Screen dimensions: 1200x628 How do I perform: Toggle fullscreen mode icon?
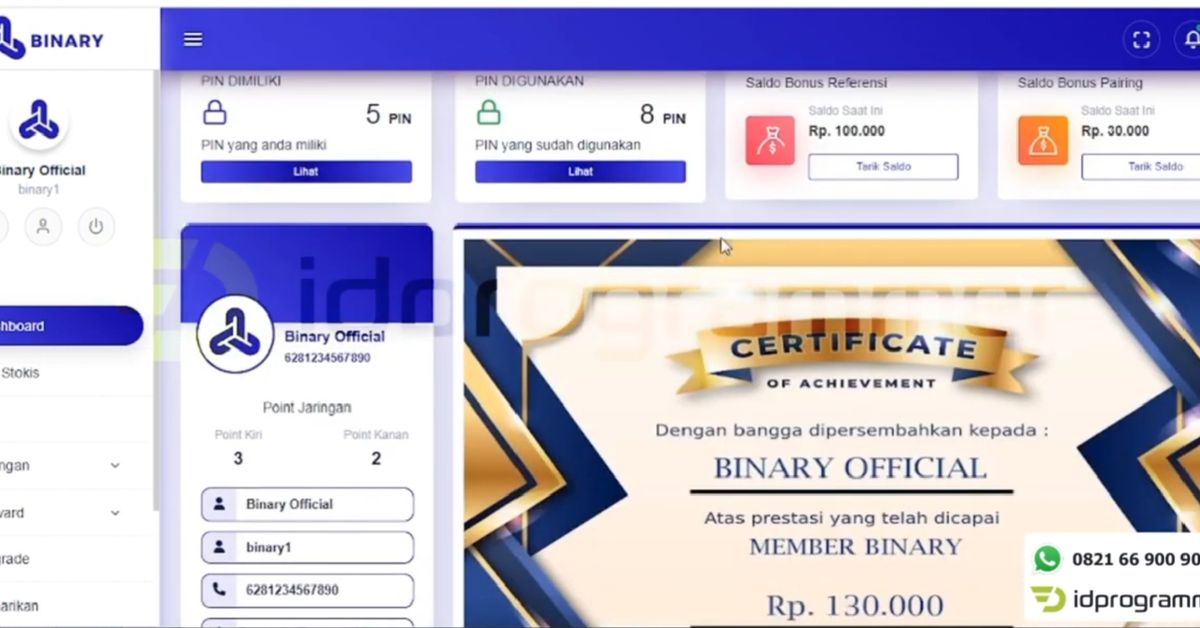(x=1141, y=40)
